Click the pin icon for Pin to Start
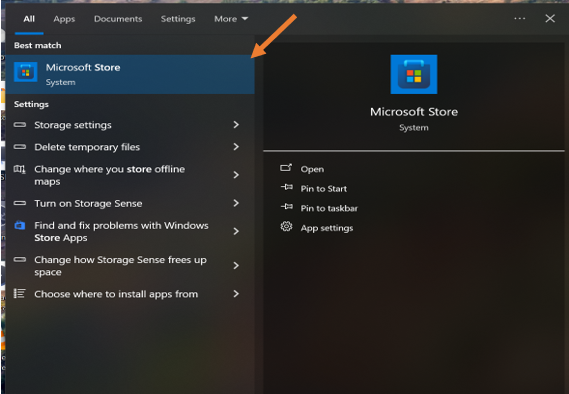 [x=287, y=187]
